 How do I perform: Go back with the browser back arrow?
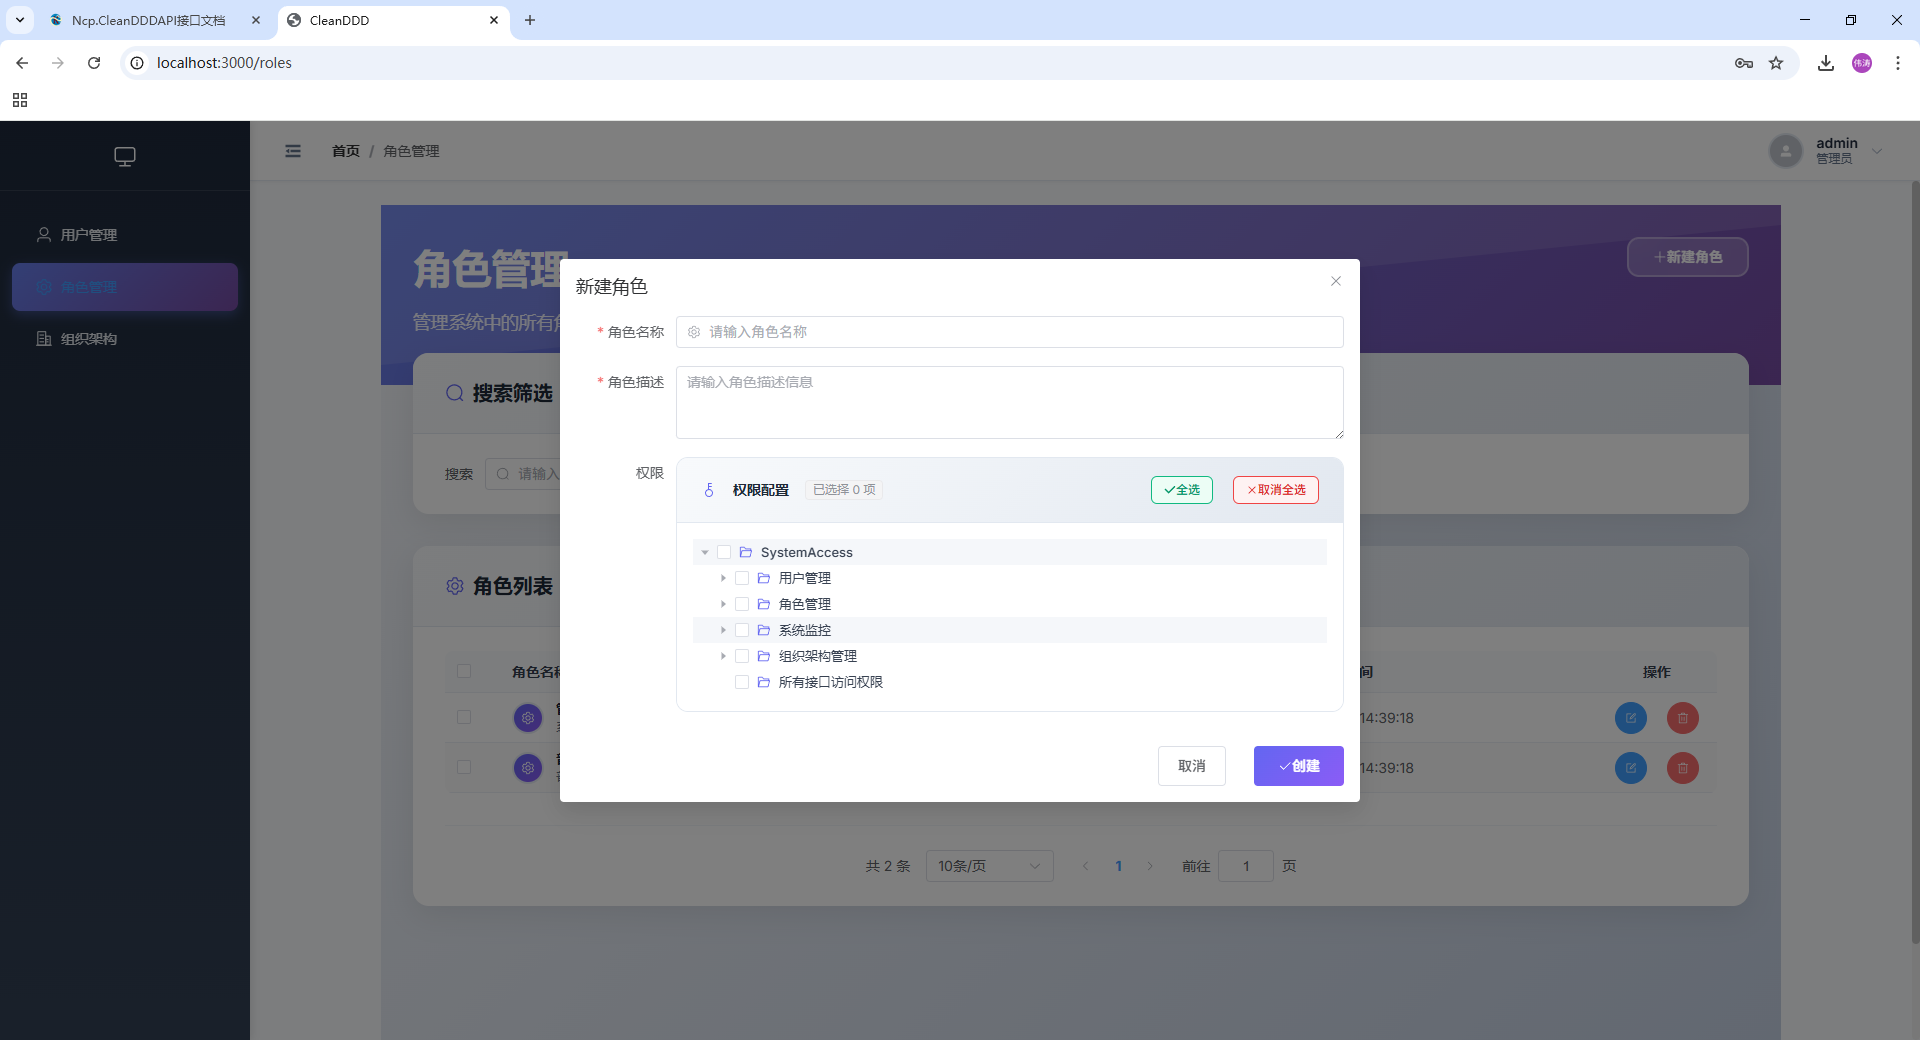tap(22, 63)
